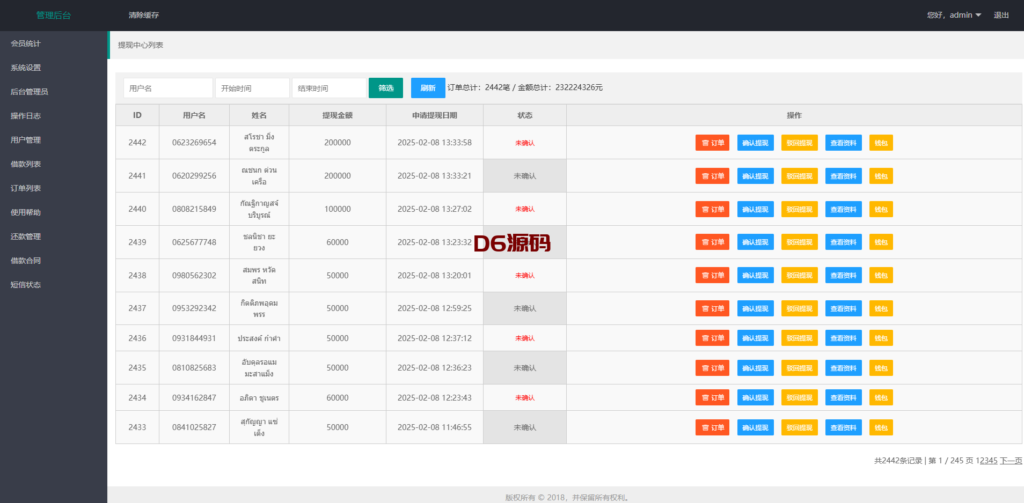1024x503 pixels.
Task: Click the 订单 trash button for ID 2442
Action: pos(712,143)
